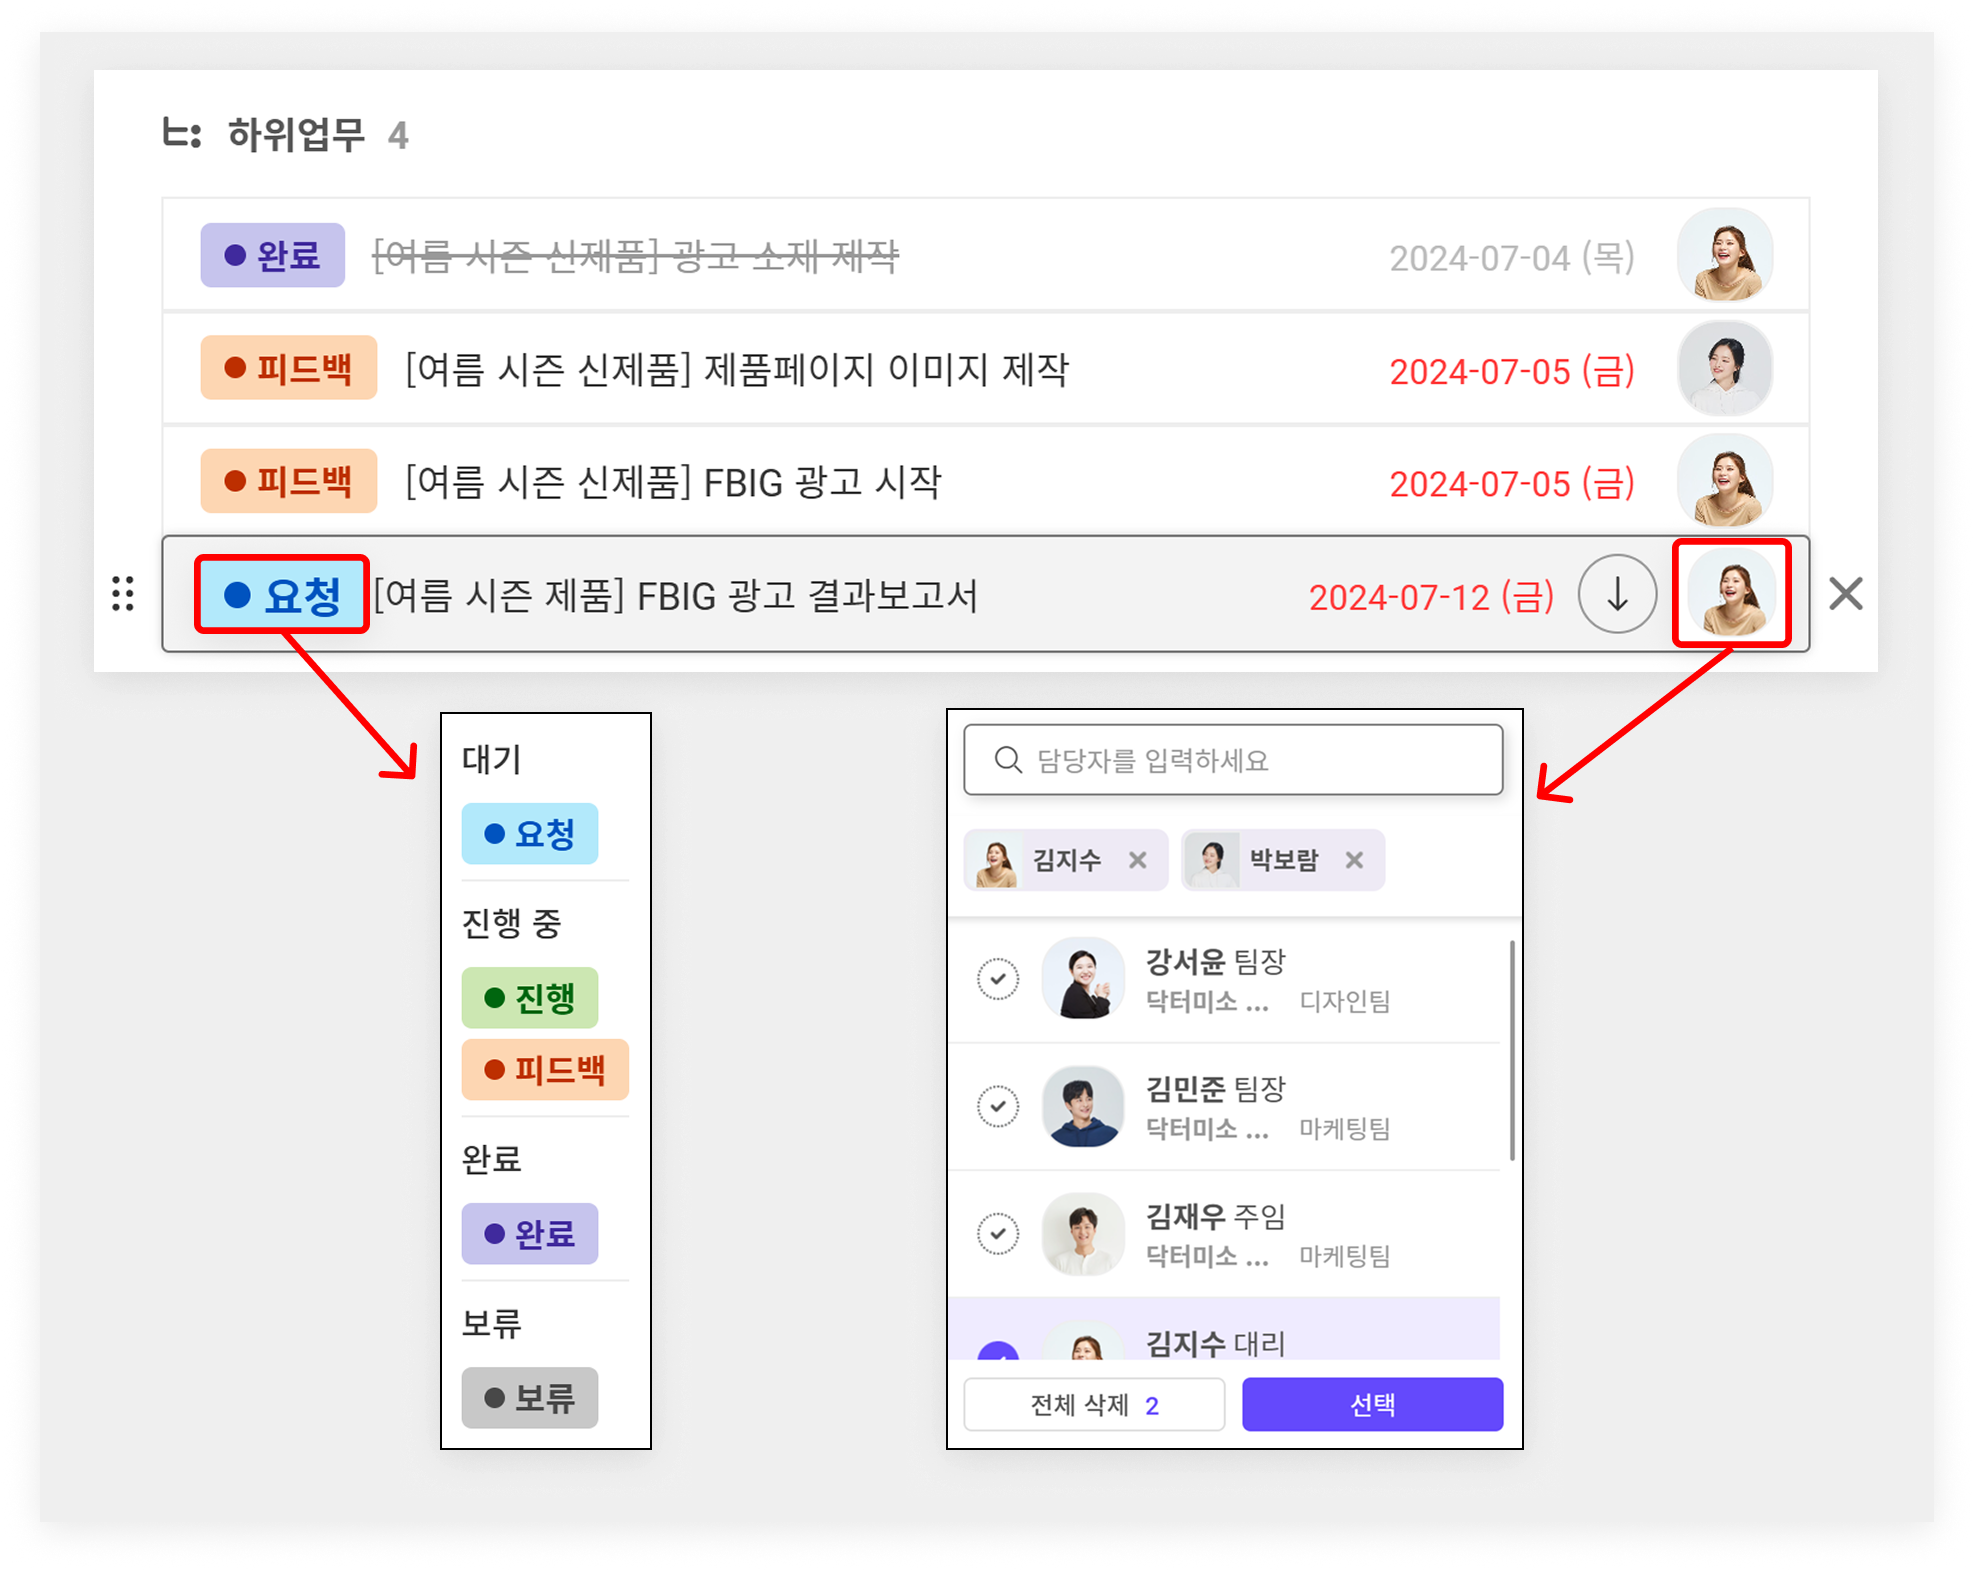Open the 요청 status dropdown on last row
This screenshot has height=1570, width=1974.
(282, 596)
